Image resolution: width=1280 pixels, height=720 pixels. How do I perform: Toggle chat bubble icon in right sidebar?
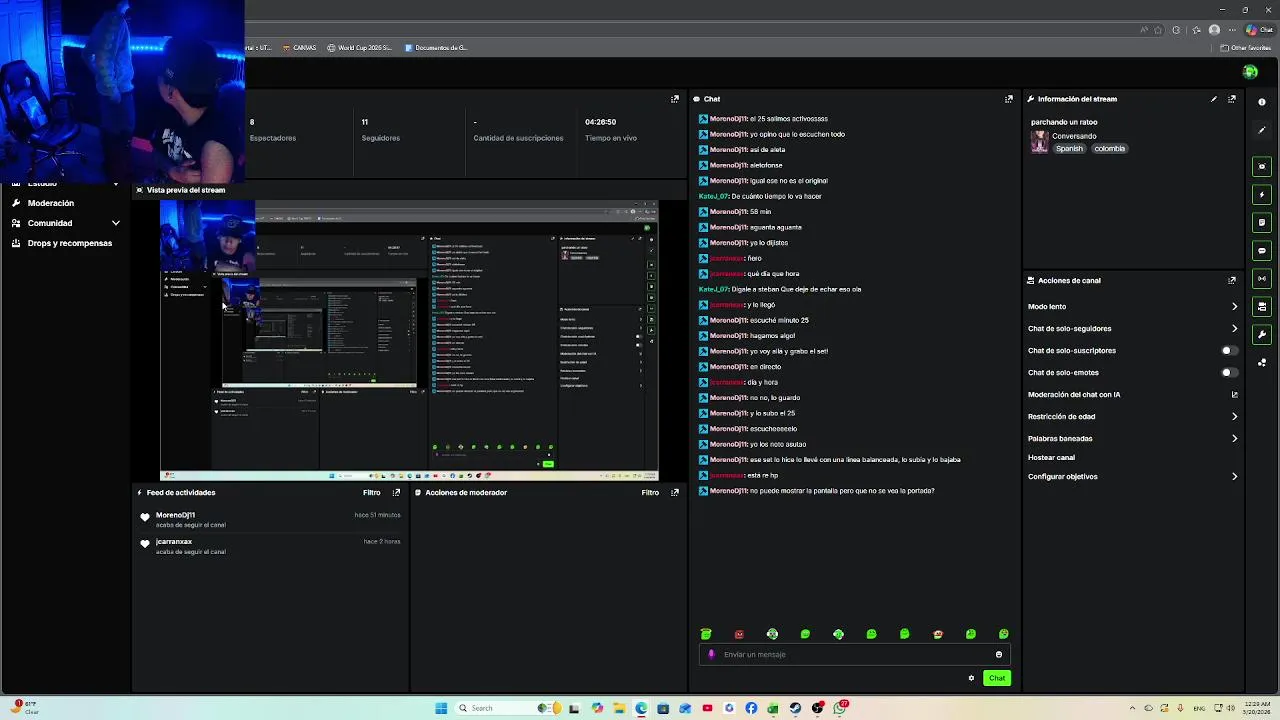pyautogui.click(x=1262, y=250)
